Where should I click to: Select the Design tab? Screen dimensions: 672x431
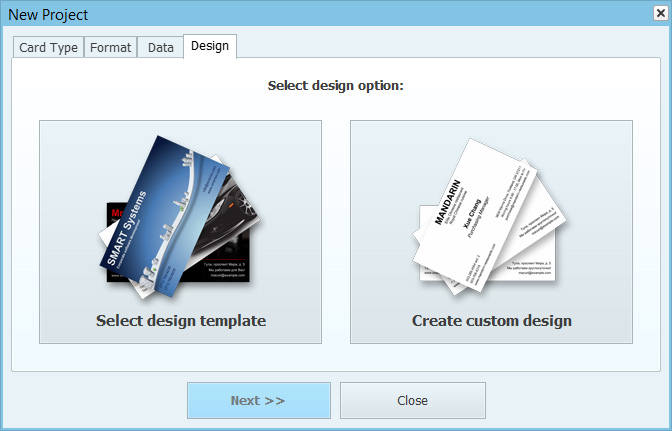coord(210,46)
